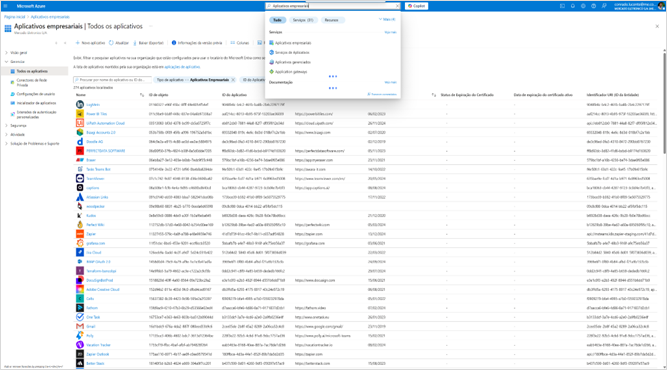Open the UiPath Automation Cloud app

pos(105,123)
